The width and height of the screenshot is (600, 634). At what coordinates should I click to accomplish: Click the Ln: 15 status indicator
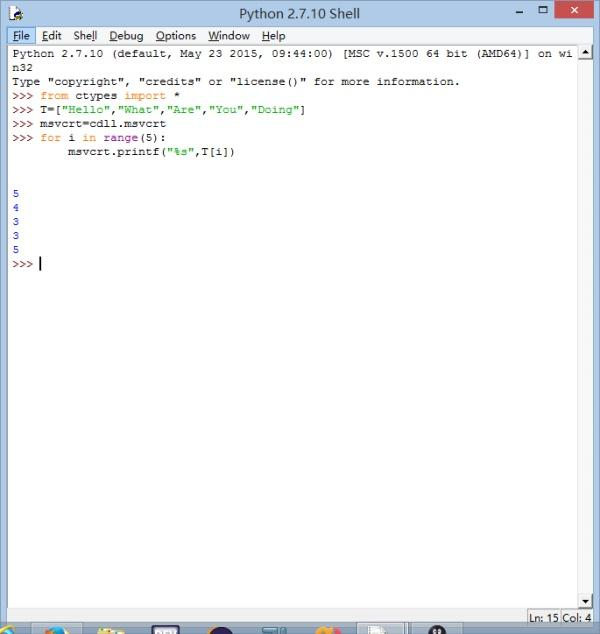pos(544,618)
